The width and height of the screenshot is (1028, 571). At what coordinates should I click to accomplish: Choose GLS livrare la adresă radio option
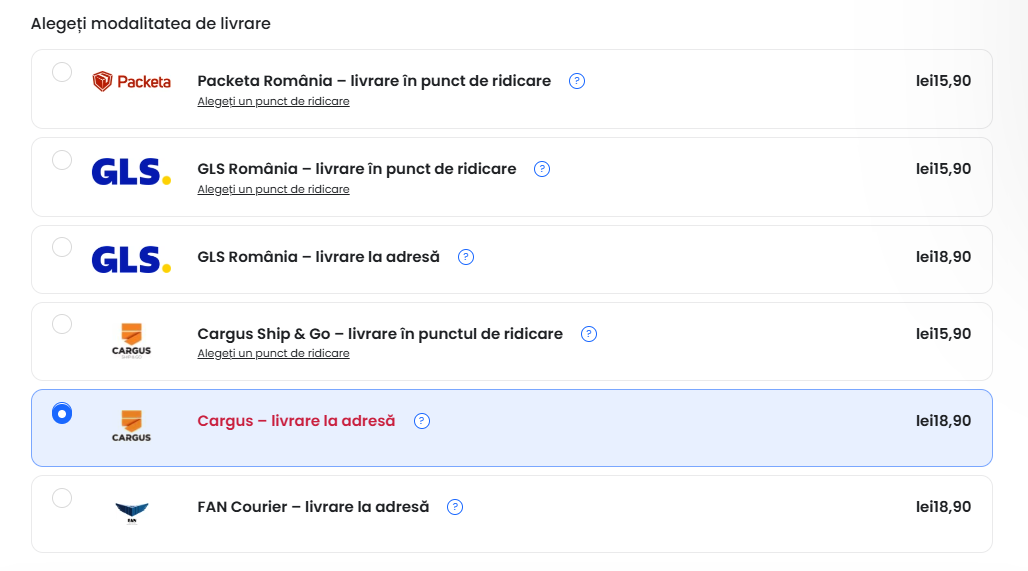62,247
